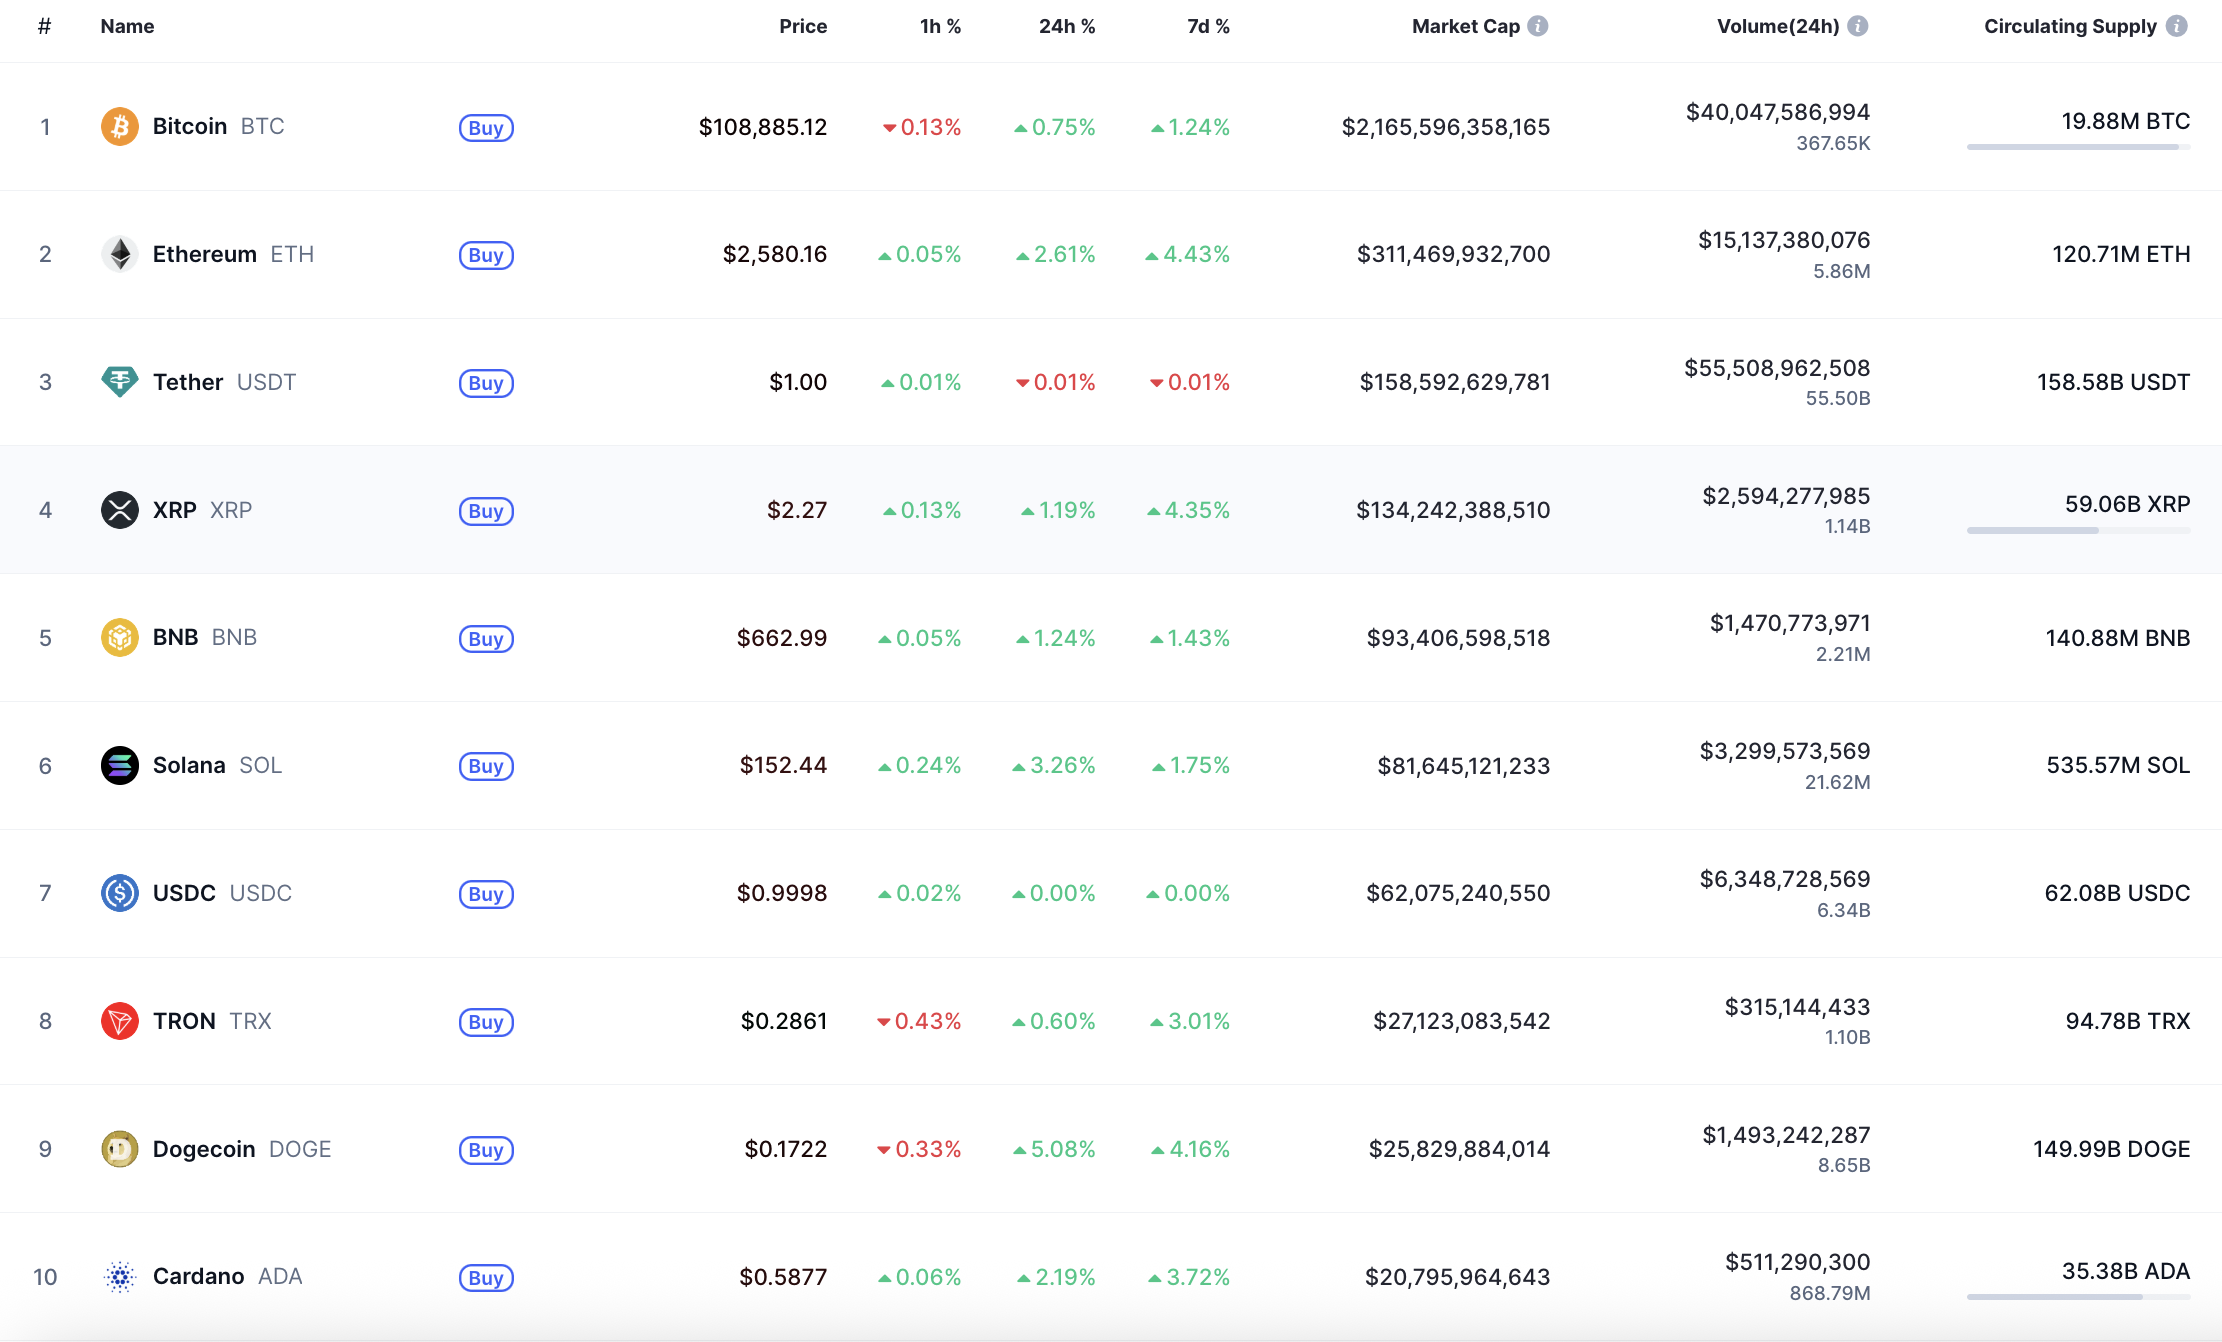Open Circulating Supply info icon
Image resolution: width=2222 pixels, height=1342 pixels.
point(2176,26)
